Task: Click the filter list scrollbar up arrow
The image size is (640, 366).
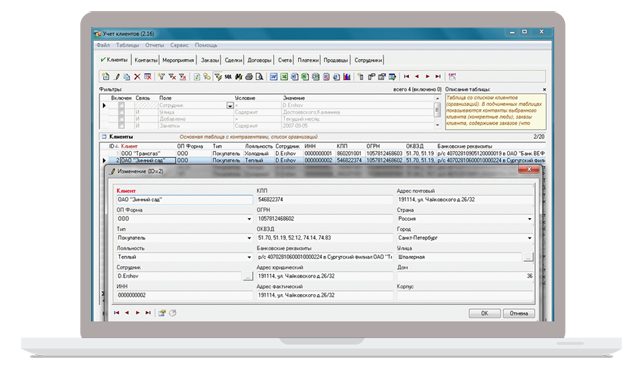Action: 437,98
